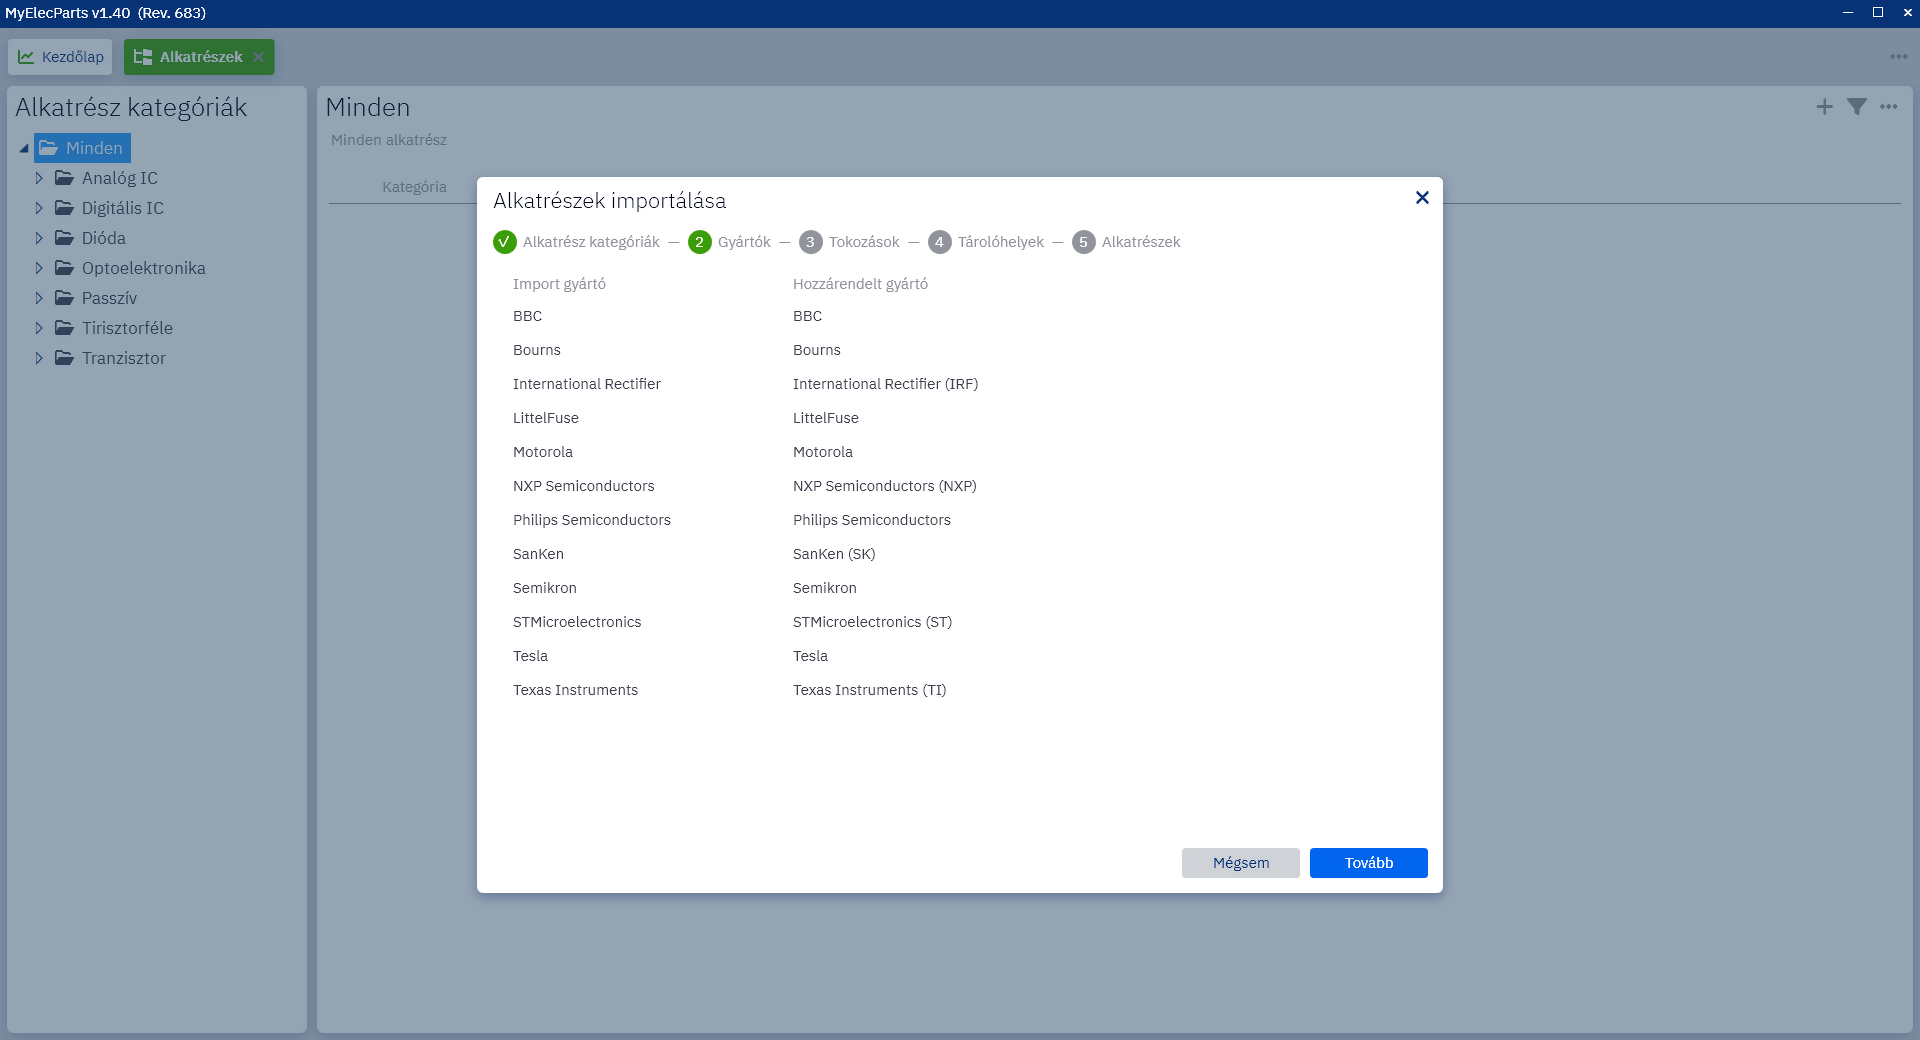Click the import manufacturer International Rectifier

(586, 384)
